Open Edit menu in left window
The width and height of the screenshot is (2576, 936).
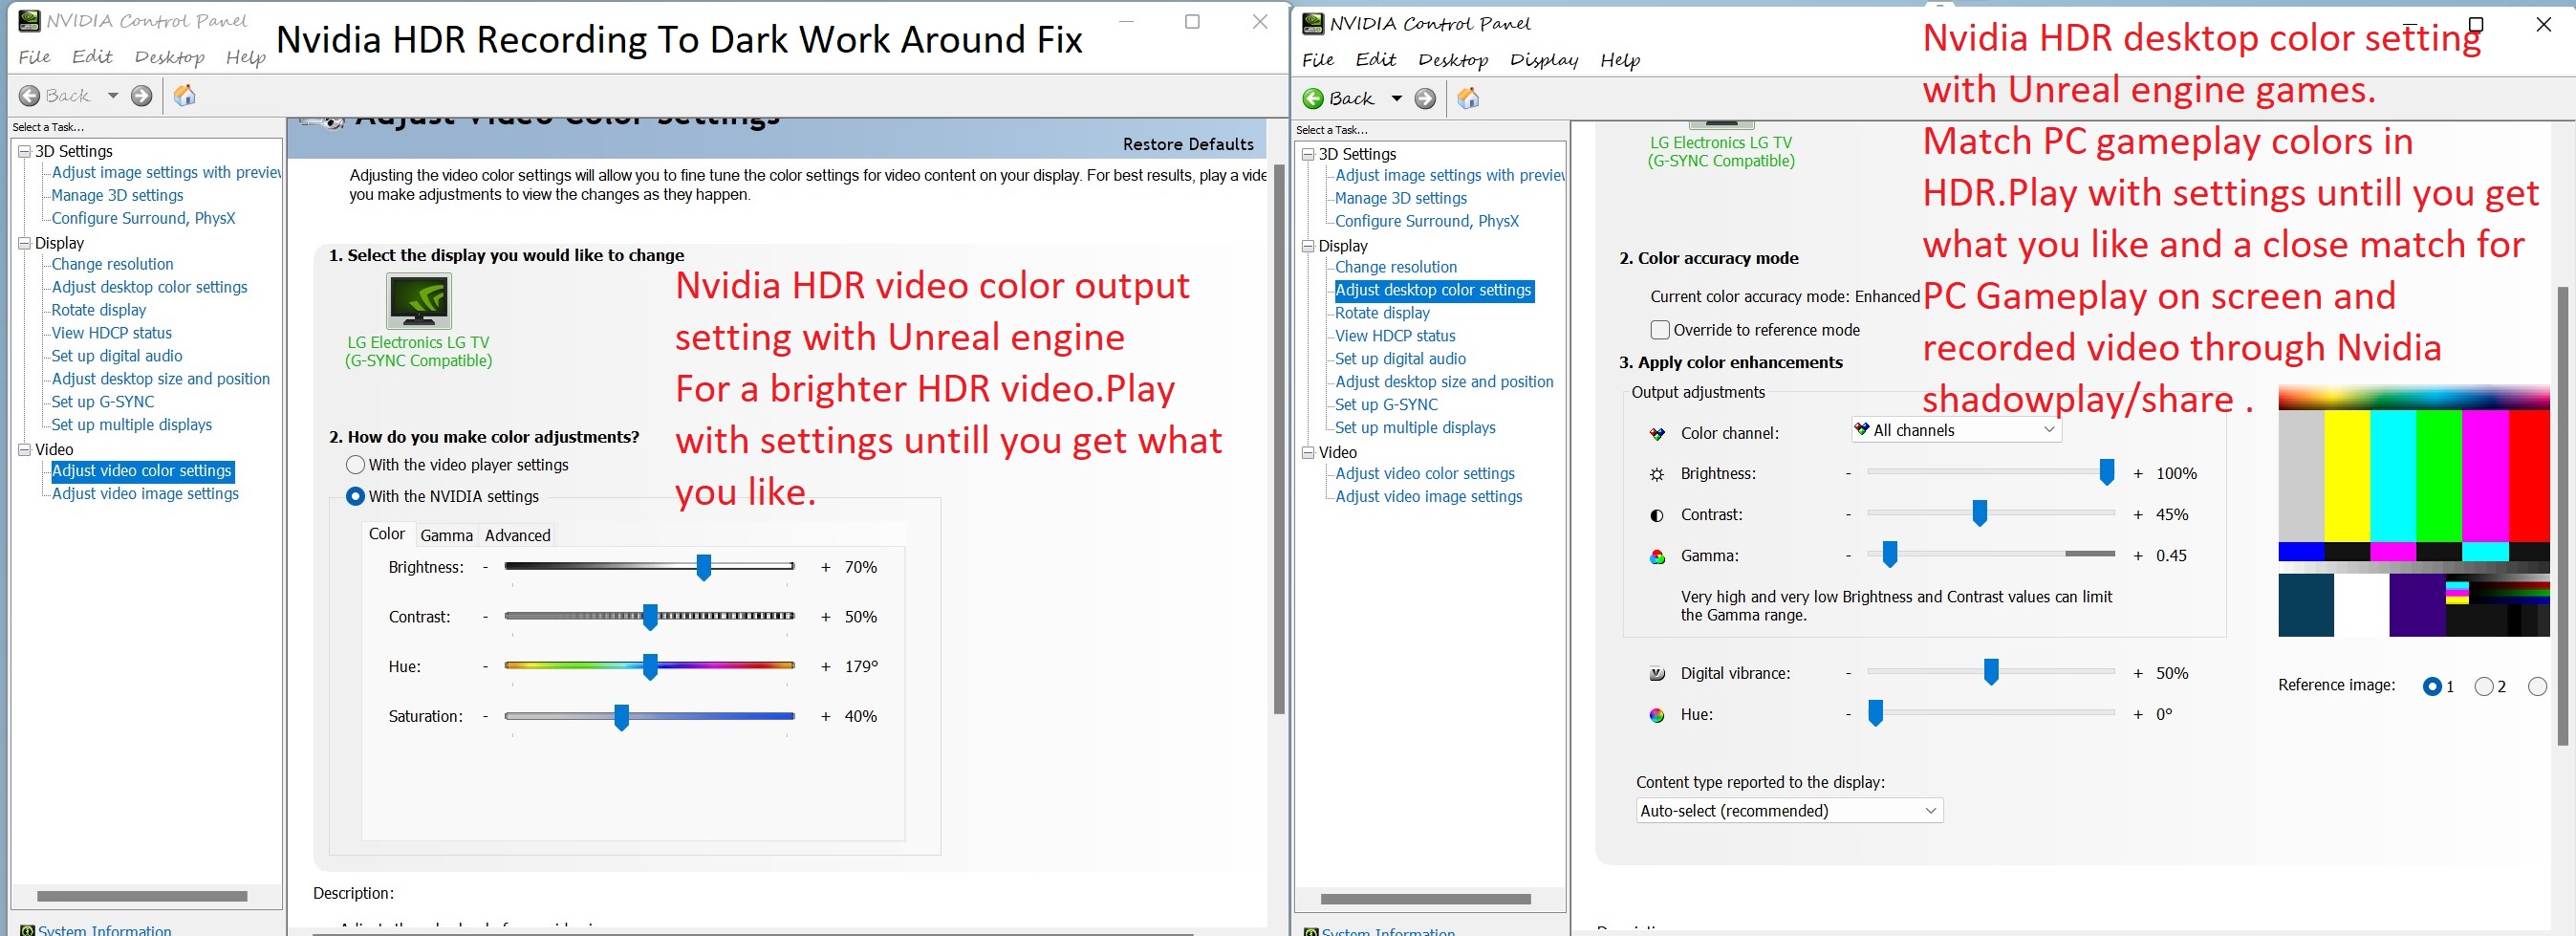point(92,57)
